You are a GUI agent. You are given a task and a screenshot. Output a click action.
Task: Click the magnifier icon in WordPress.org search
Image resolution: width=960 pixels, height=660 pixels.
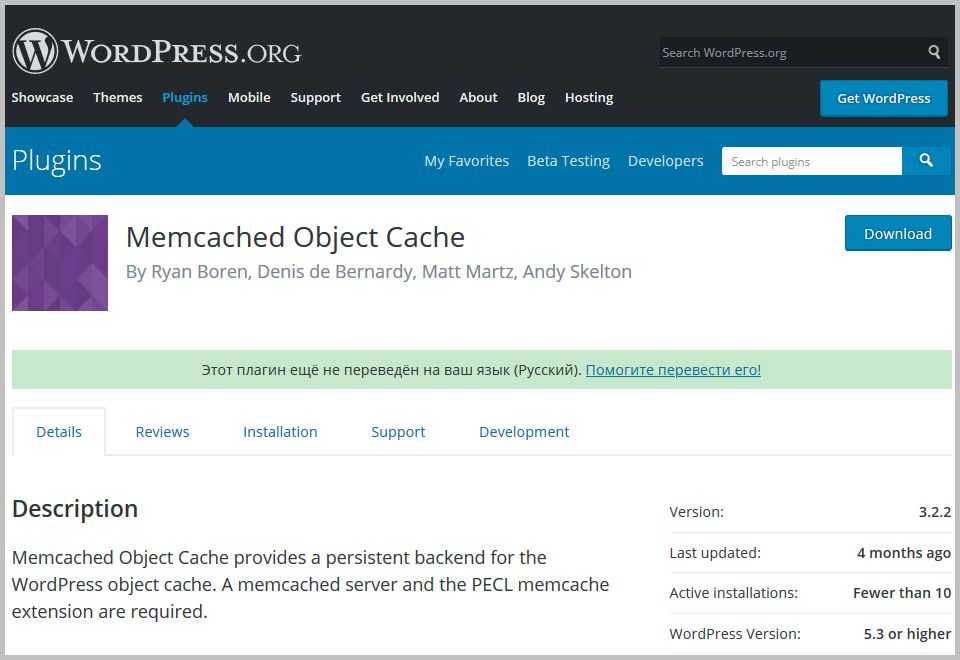click(934, 52)
